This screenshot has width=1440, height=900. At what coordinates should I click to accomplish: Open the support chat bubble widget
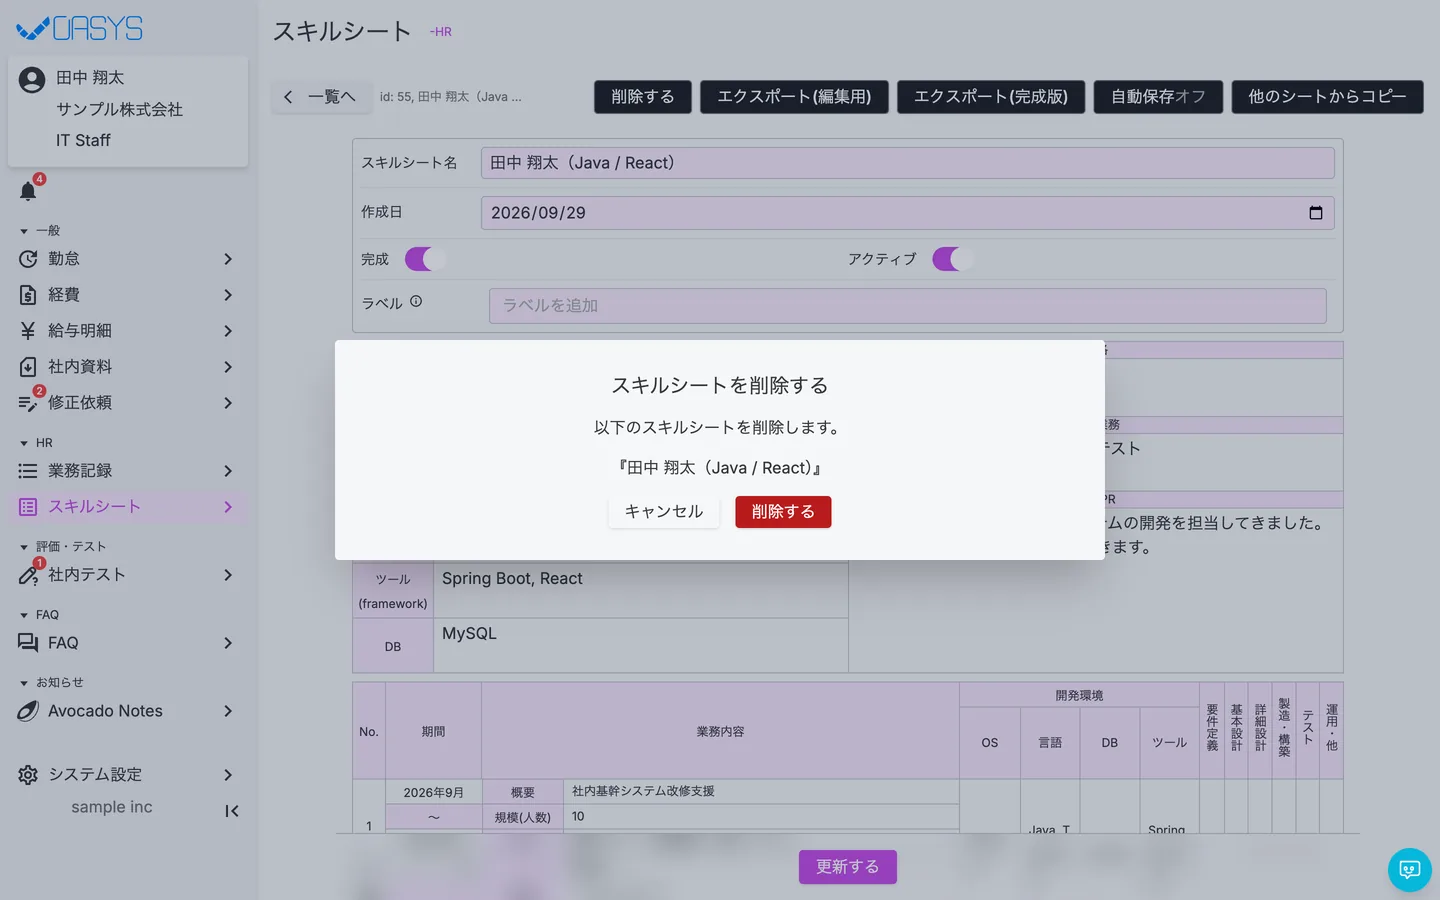tap(1410, 870)
